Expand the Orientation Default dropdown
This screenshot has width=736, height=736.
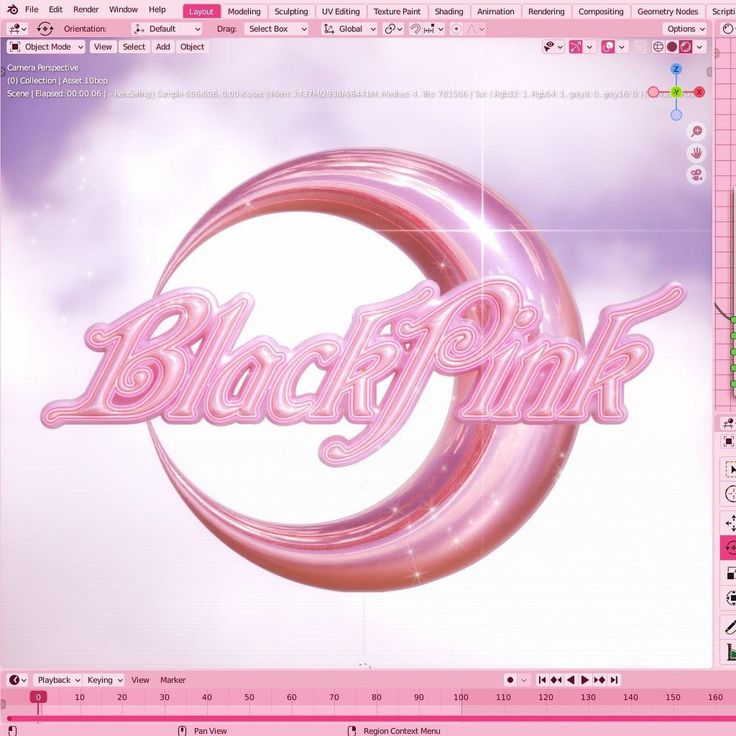click(x=167, y=29)
